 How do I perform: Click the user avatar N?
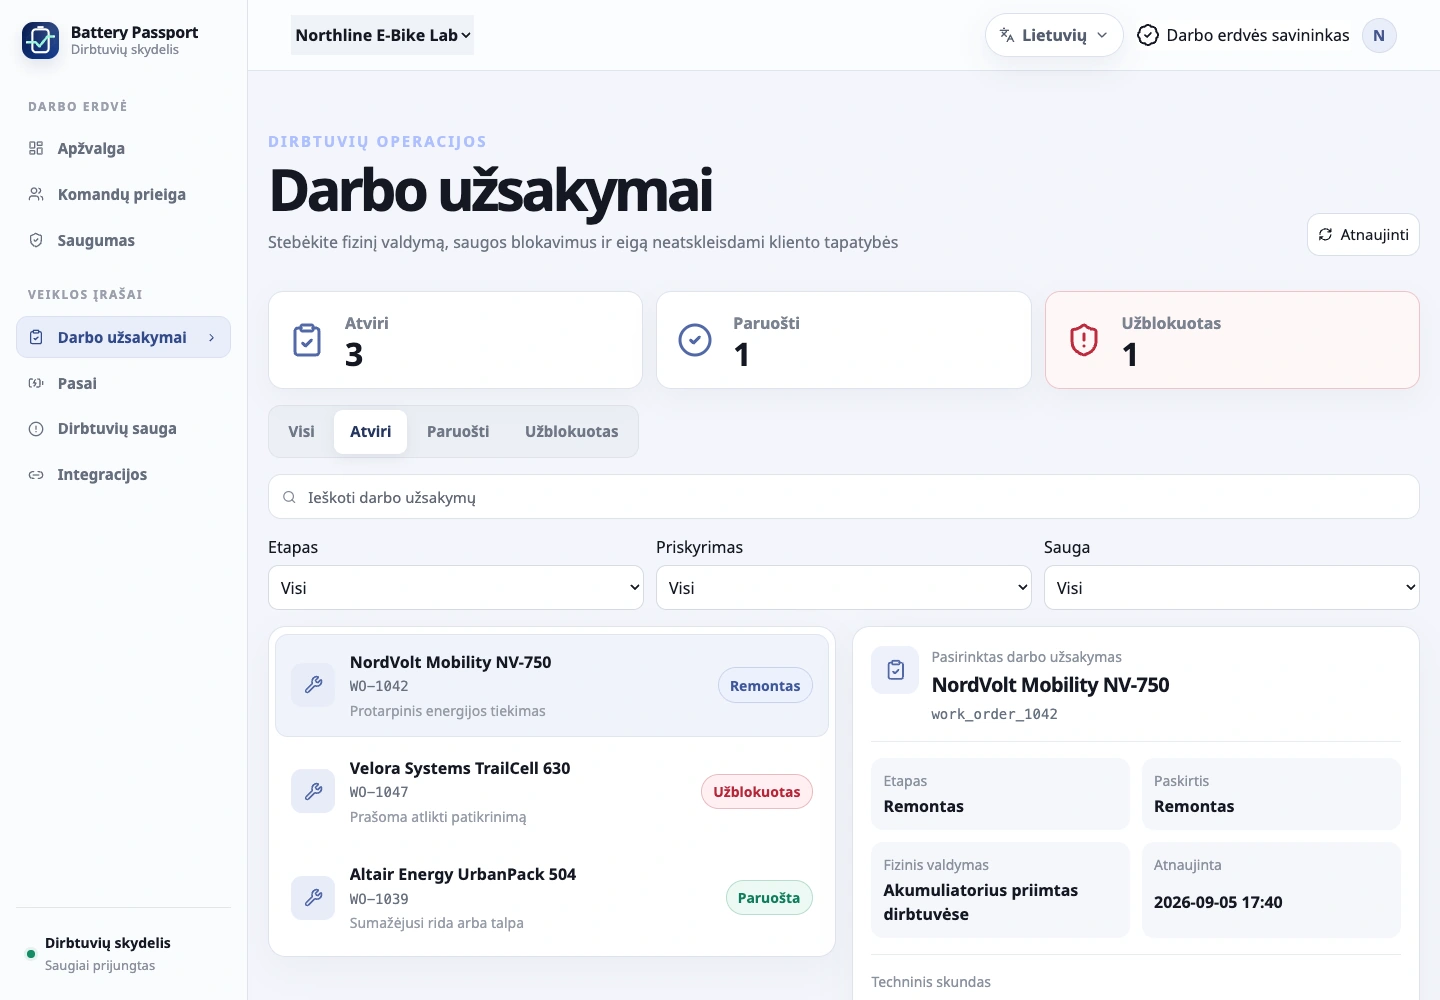point(1379,35)
